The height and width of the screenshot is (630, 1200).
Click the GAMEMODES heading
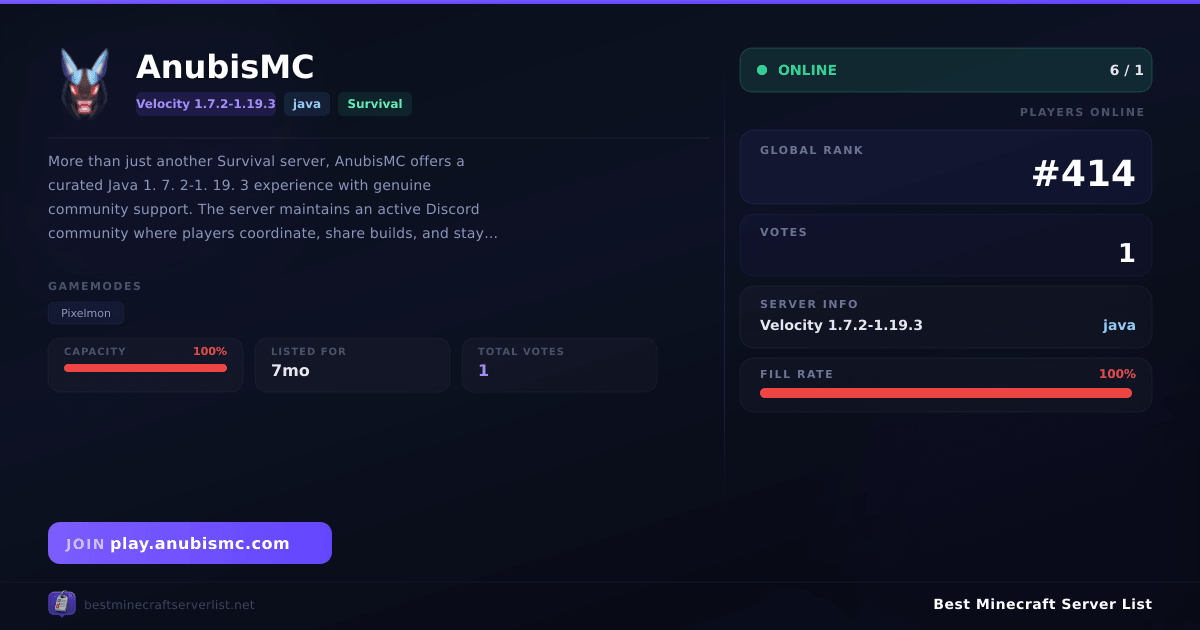(95, 286)
